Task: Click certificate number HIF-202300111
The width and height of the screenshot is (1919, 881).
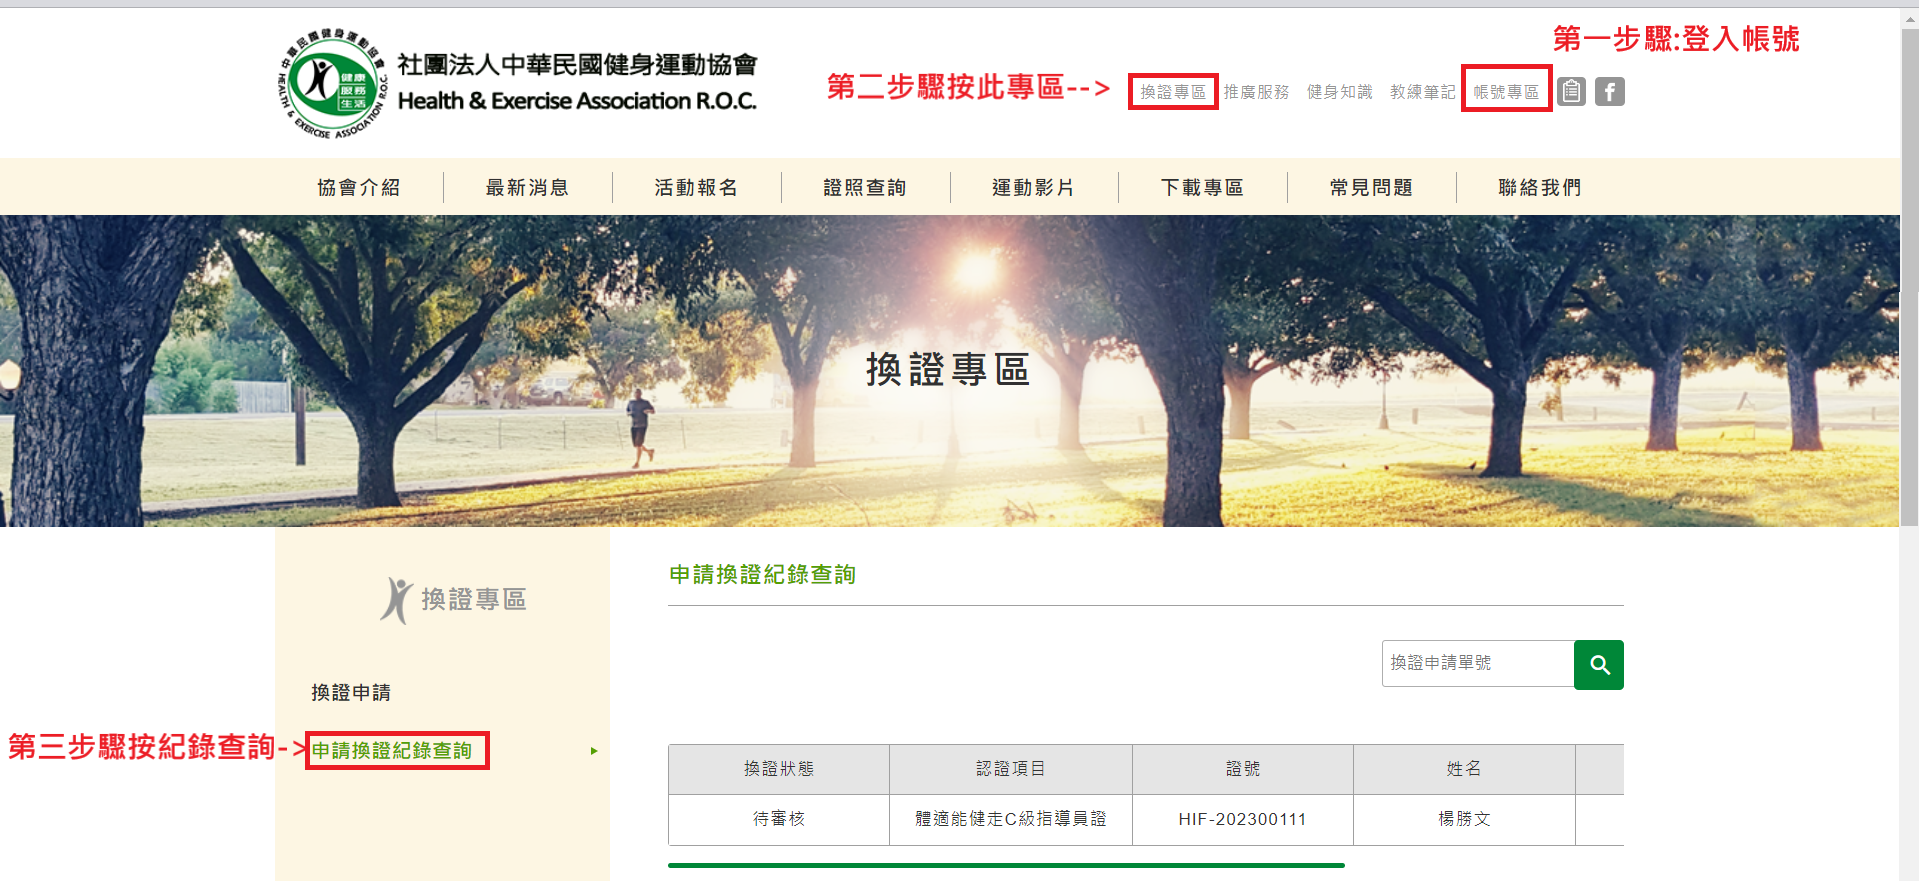Action: [1243, 819]
